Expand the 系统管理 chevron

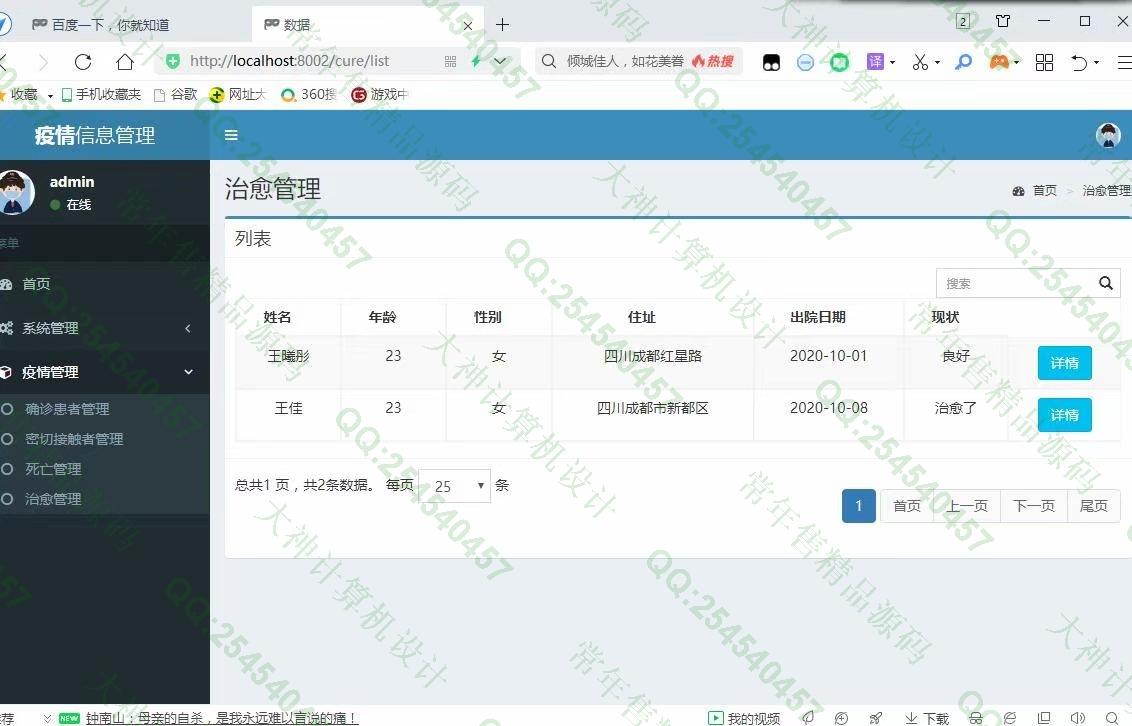188,328
